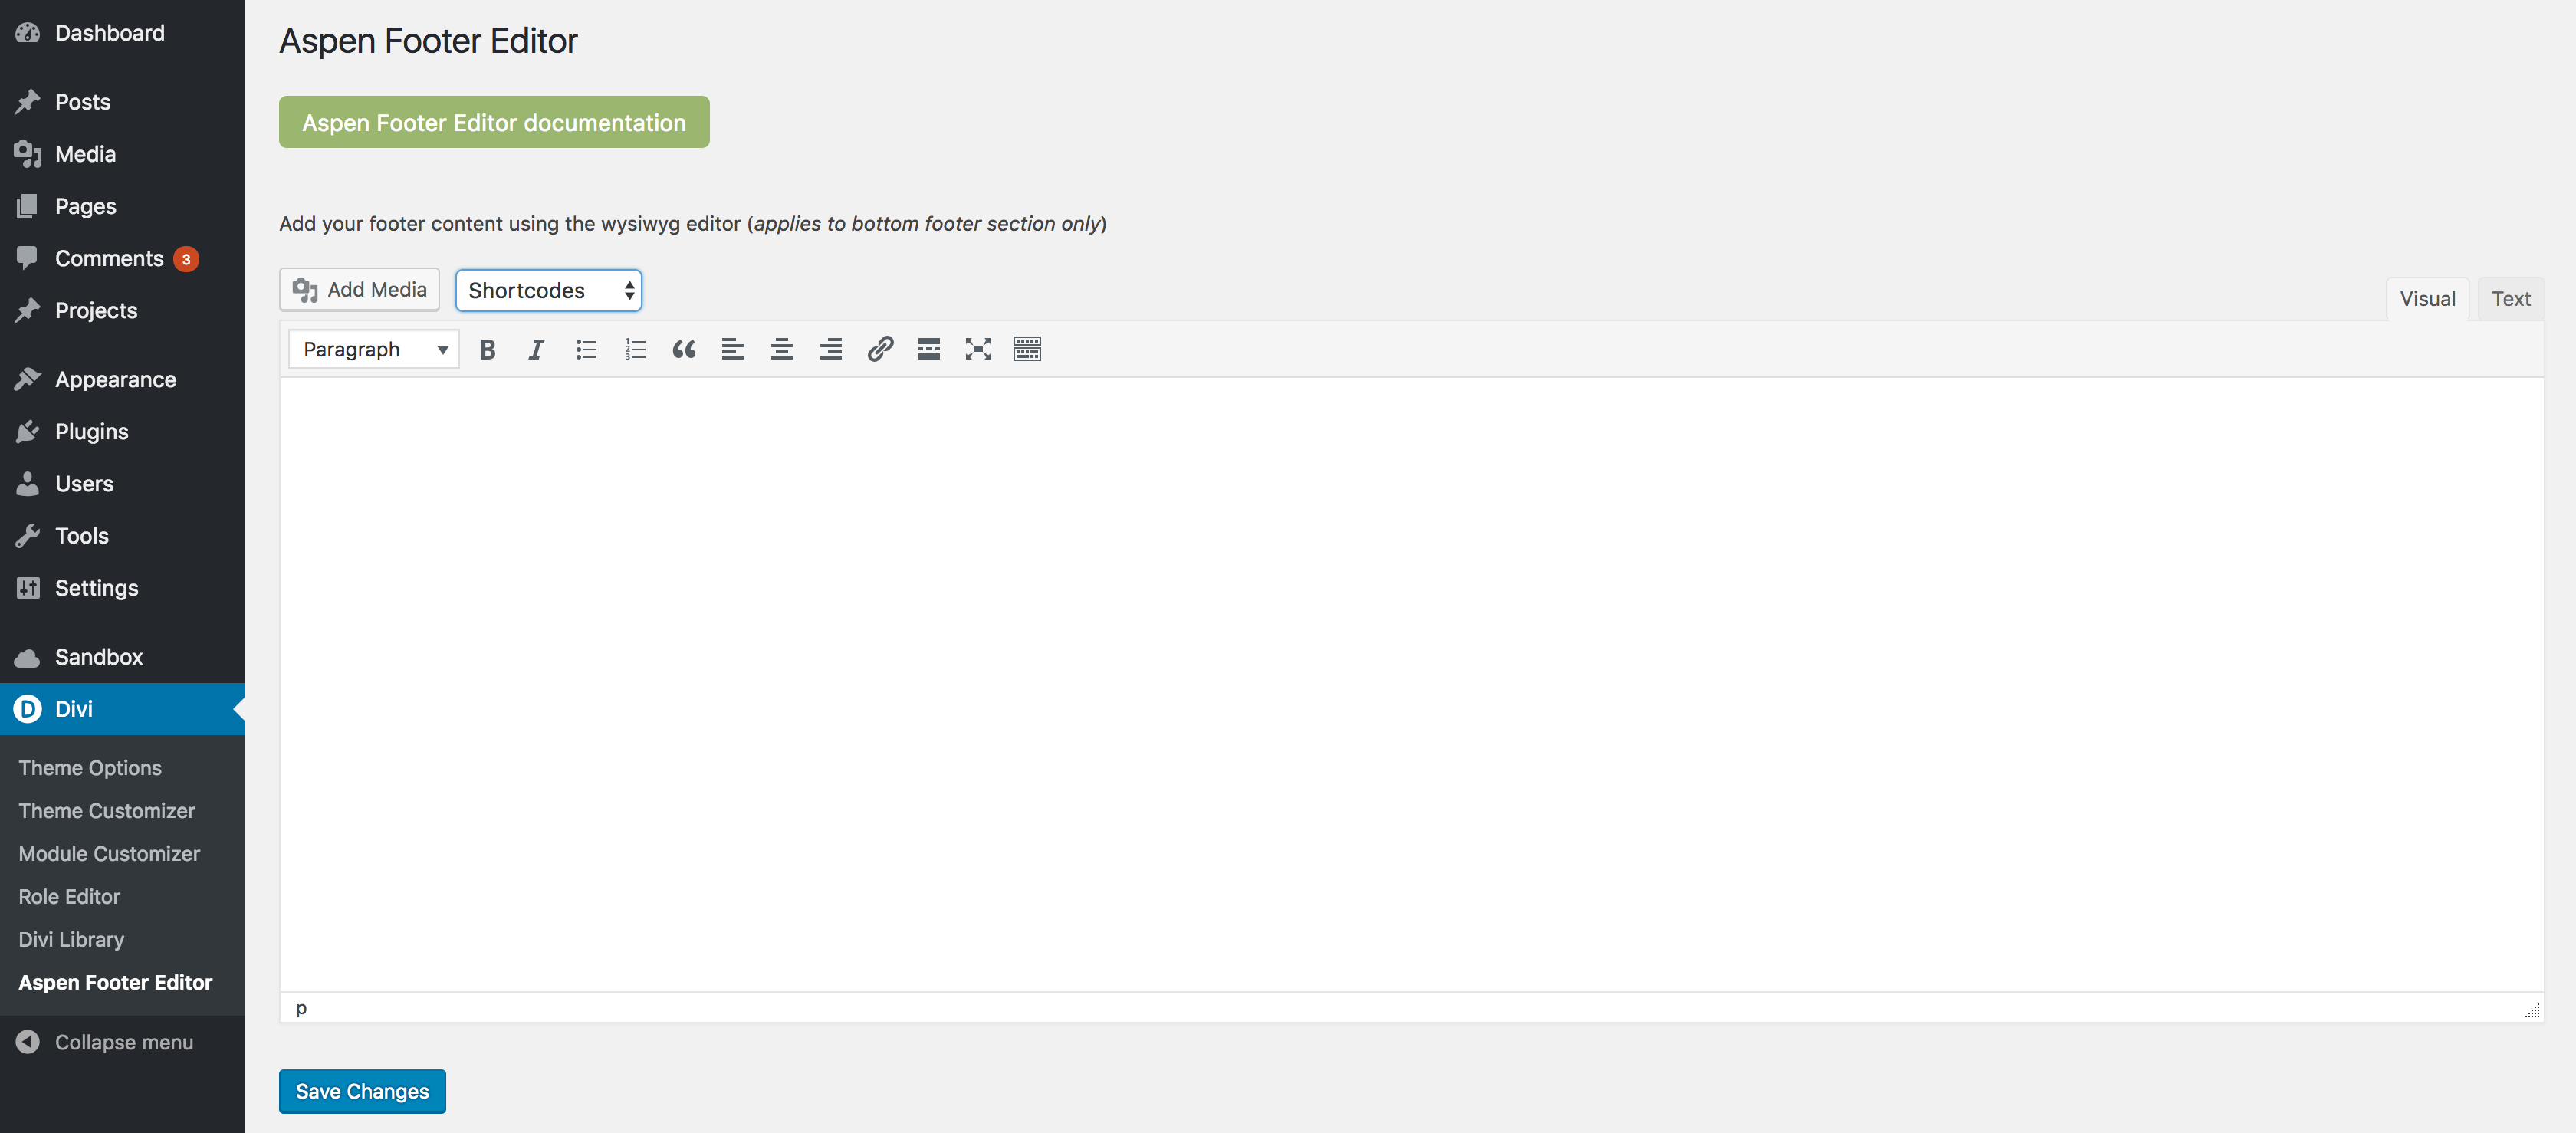The image size is (2576, 1133).
Task: Click the p element path indicator
Action: pos(301,1008)
